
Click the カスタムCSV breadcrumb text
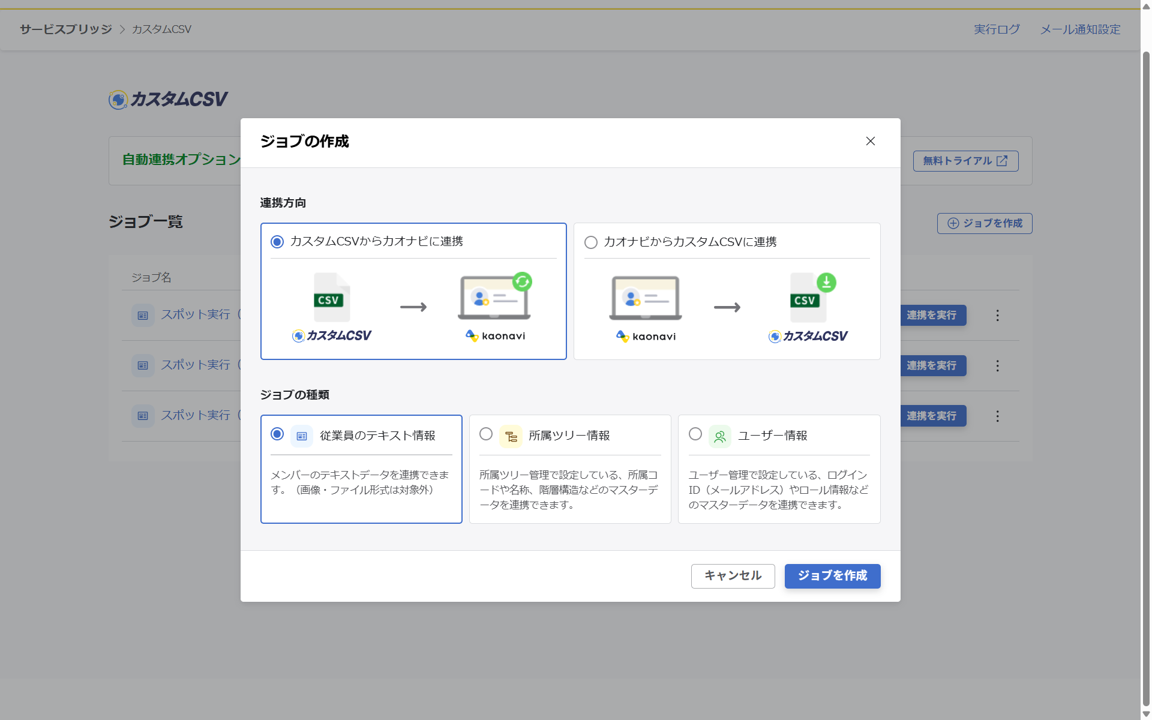(x=162, y=29)
